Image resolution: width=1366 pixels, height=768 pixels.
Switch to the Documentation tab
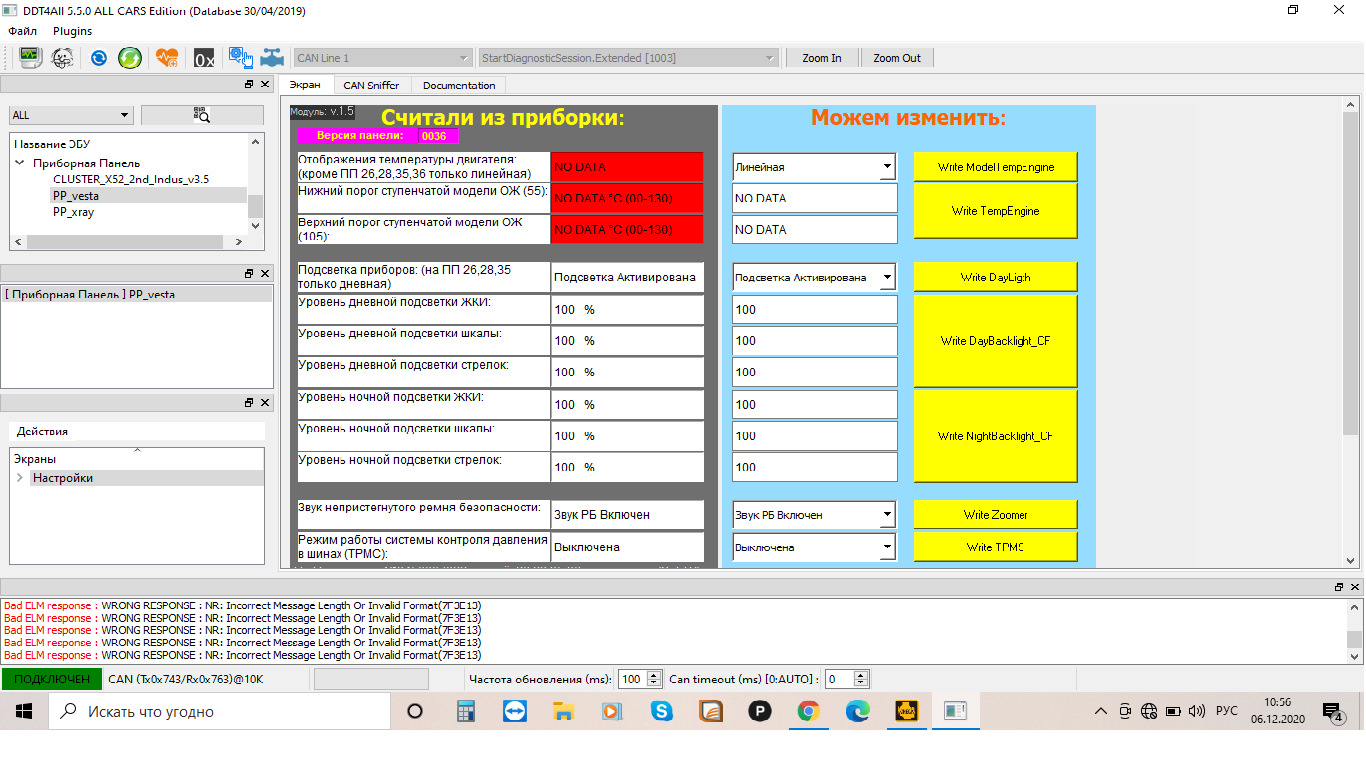click(459, 85)
